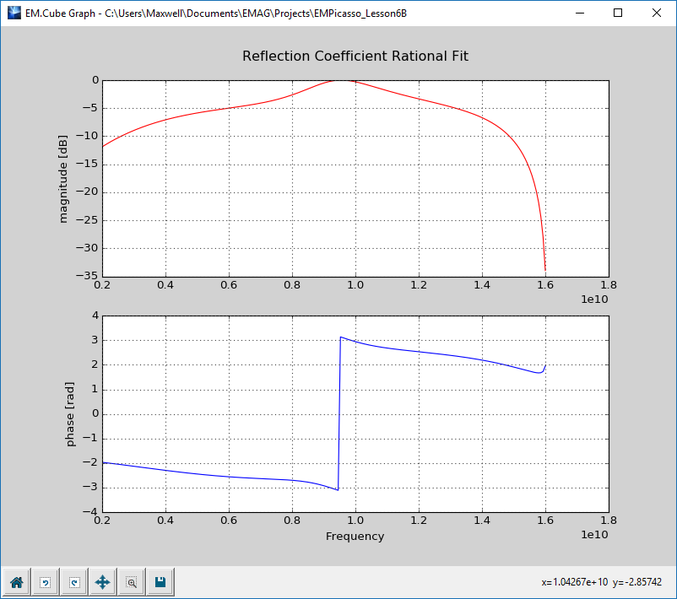Click the Home reset view icon
The width and height of the screenshot is (677, 599).
click(x=16, y=582)
